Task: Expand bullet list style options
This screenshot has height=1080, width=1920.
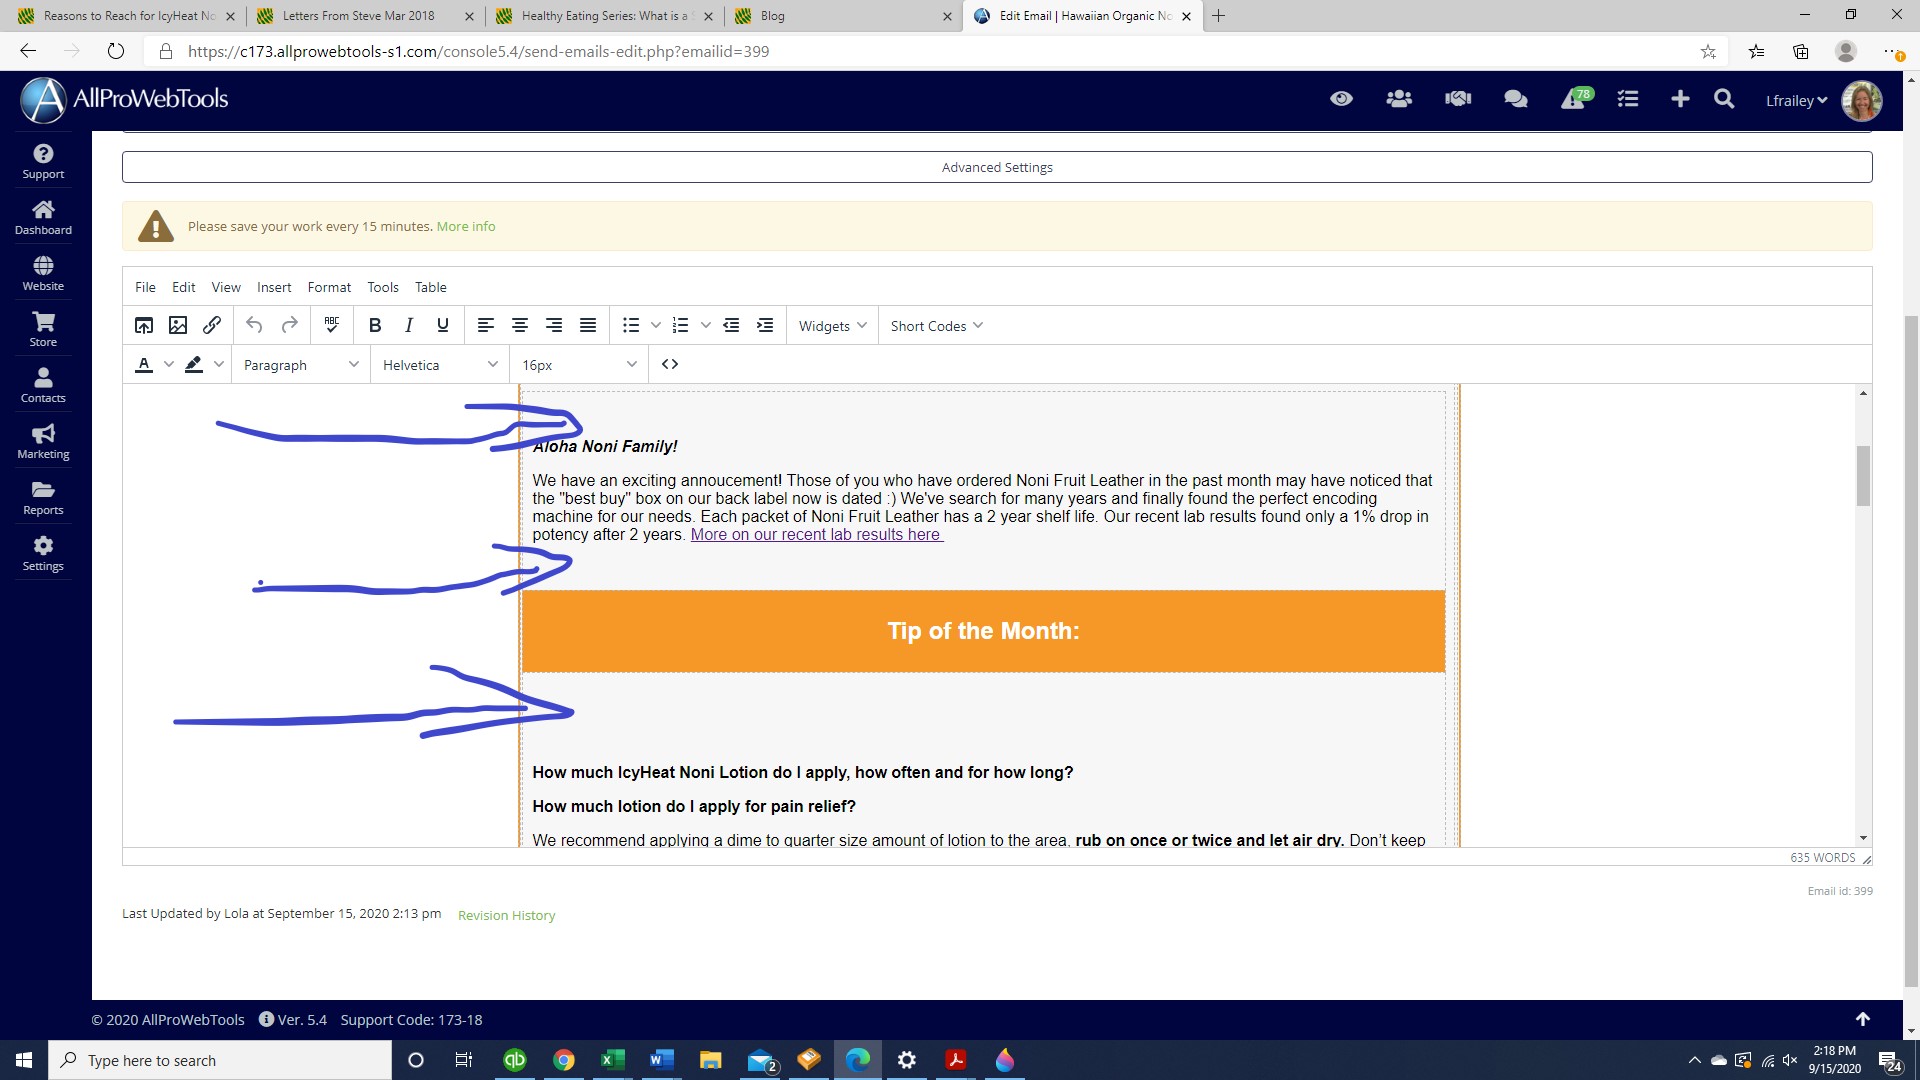Action: pos(656,325)
